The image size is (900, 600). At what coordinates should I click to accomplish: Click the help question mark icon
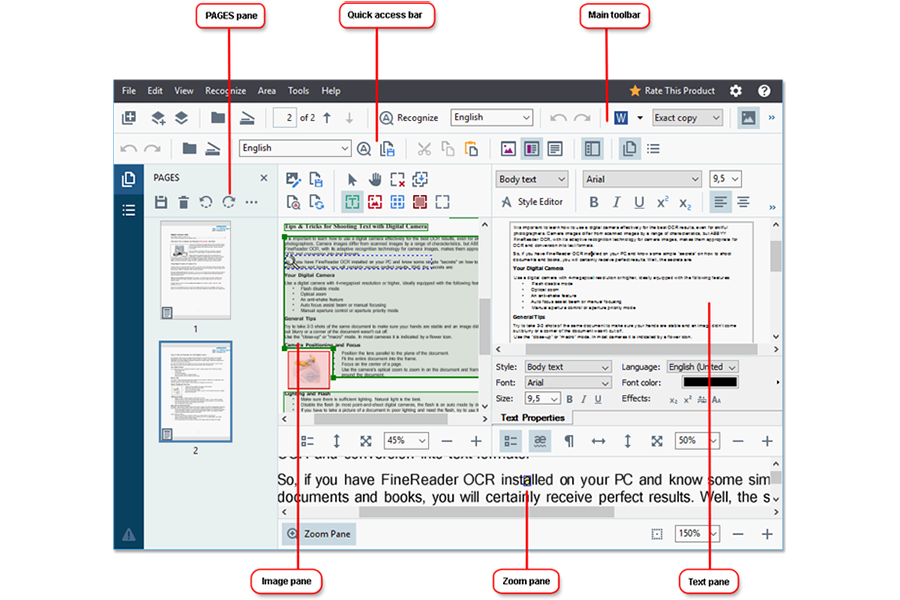coord(764,91)
